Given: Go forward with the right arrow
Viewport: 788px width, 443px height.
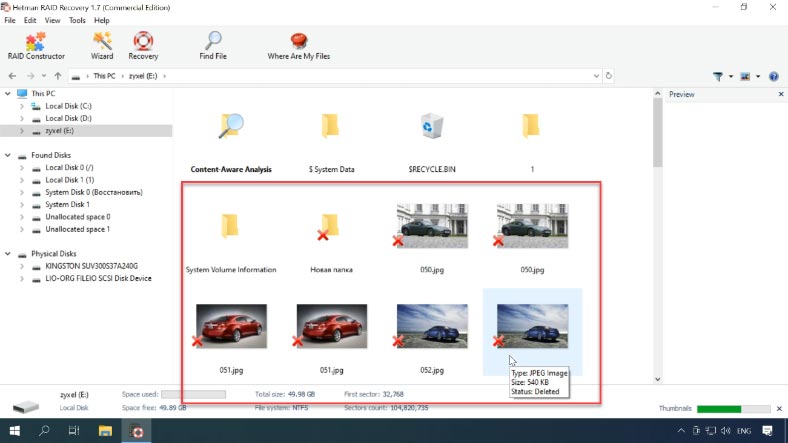Looking at the screenshot, I should (31, 76).
